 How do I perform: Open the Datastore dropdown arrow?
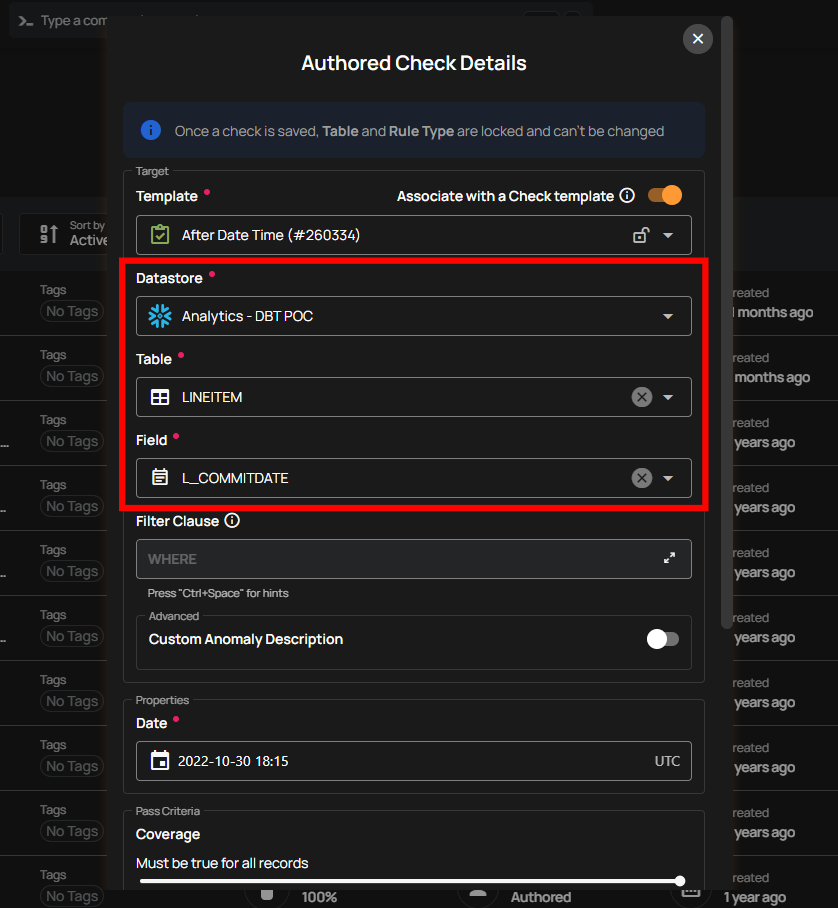click(669, 316)
